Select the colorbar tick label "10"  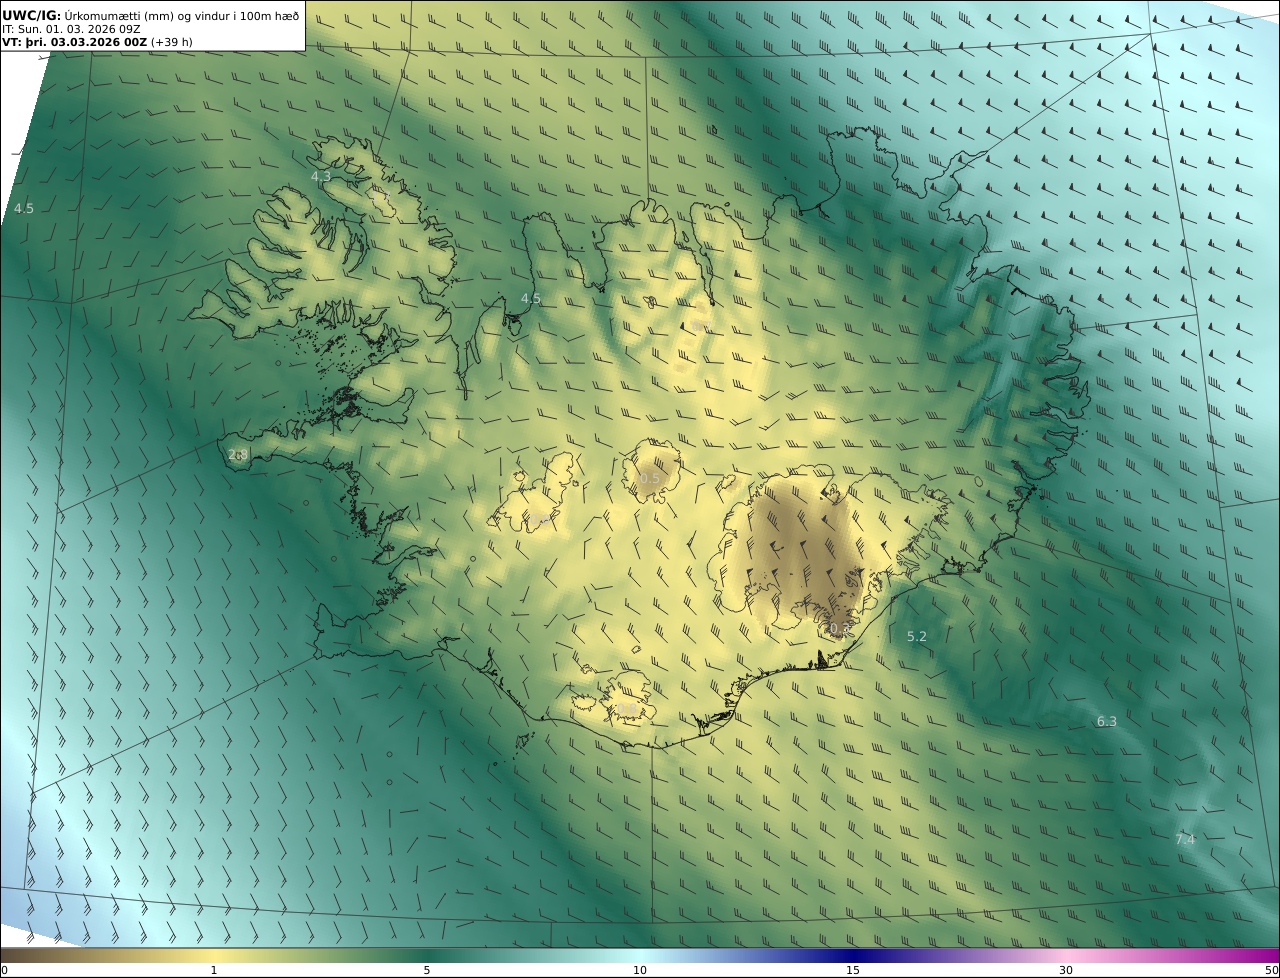point(640,970)
